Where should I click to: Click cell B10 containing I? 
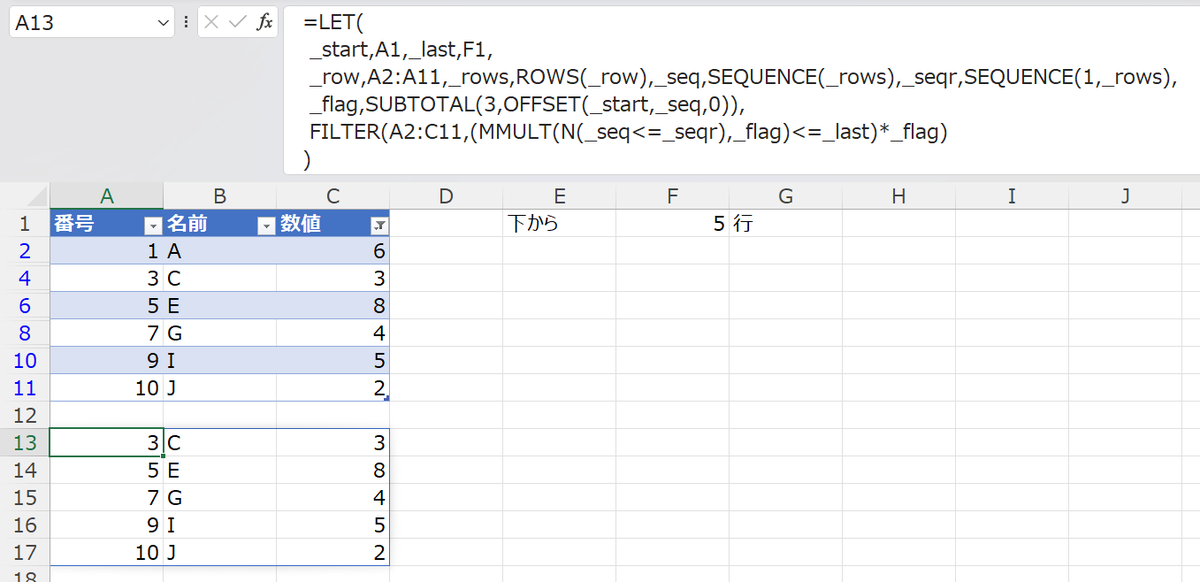[x=220, y=360]
